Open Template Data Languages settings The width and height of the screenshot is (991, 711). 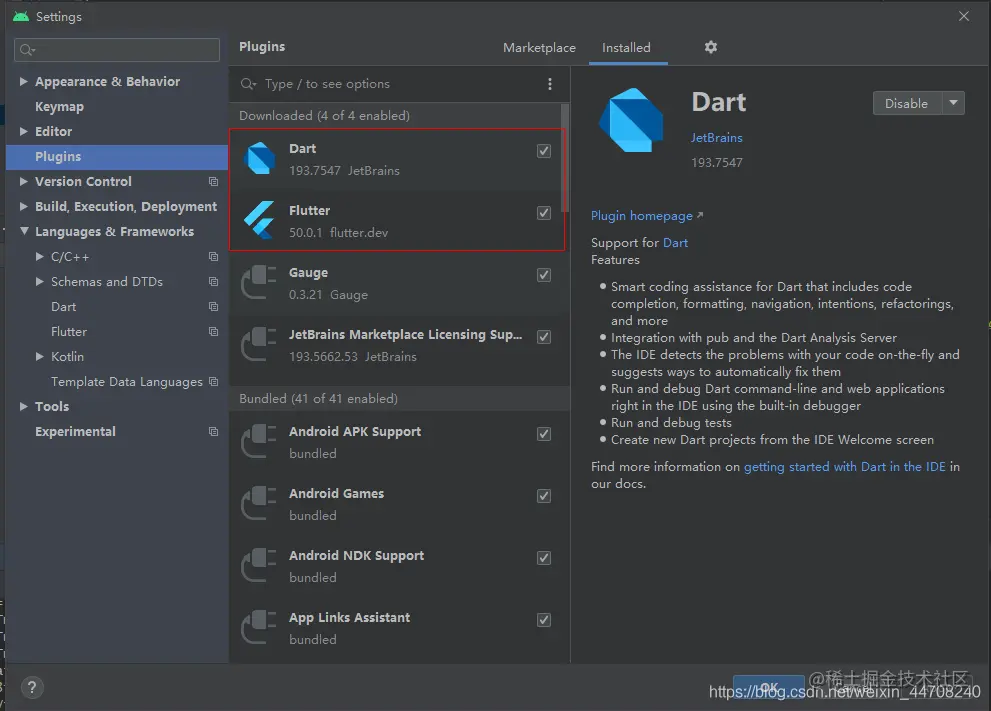point(126,382)
